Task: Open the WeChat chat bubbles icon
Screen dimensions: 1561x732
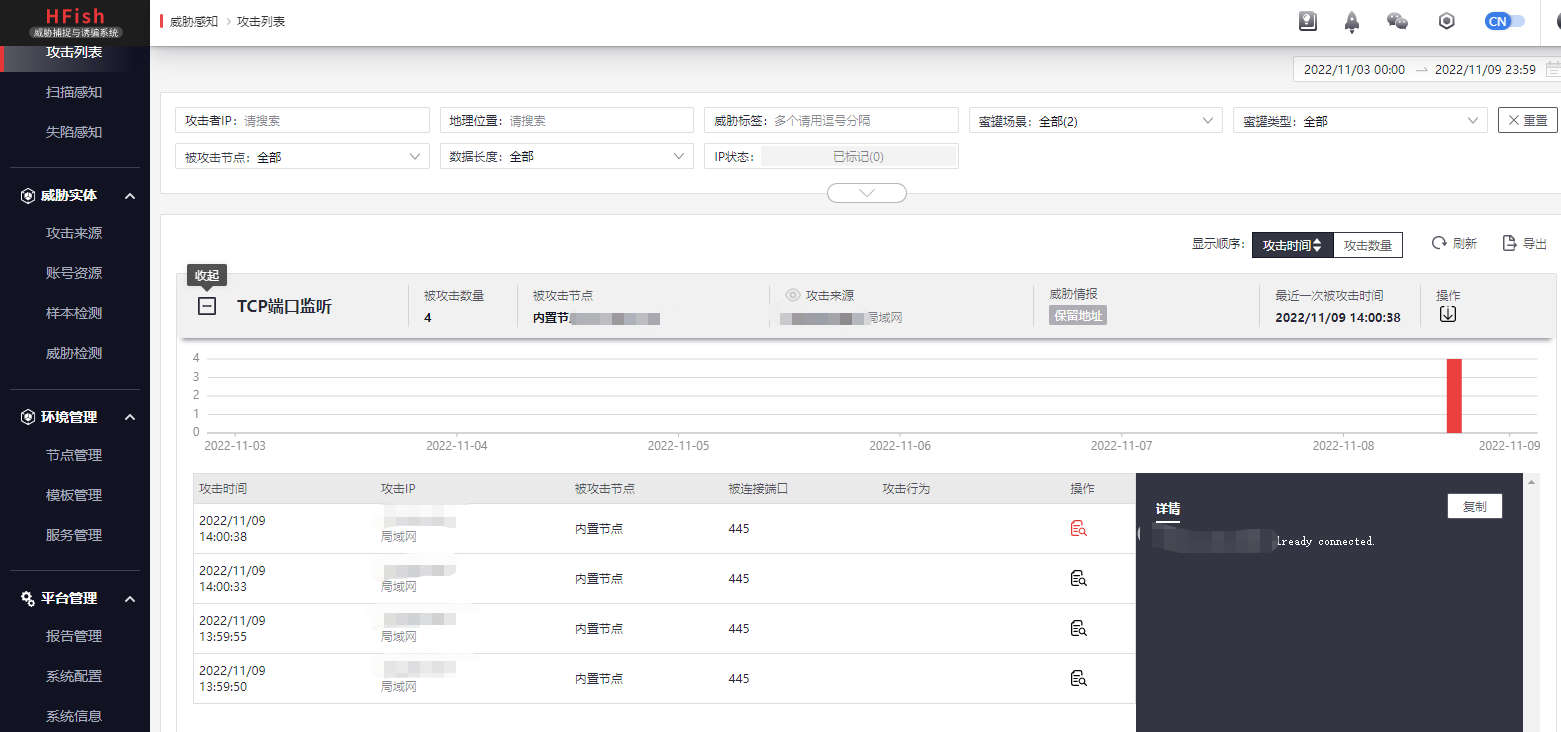Action: [x=1398, y=21]
